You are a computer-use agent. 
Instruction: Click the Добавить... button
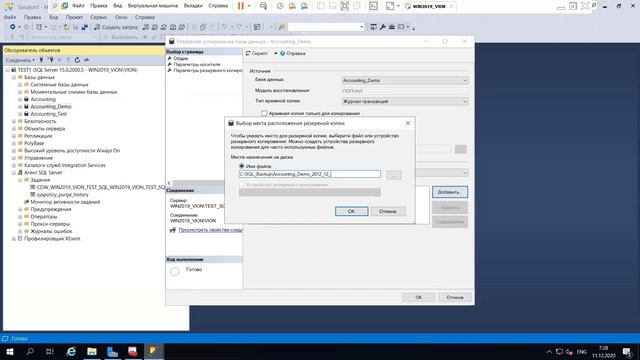[449, 192]
